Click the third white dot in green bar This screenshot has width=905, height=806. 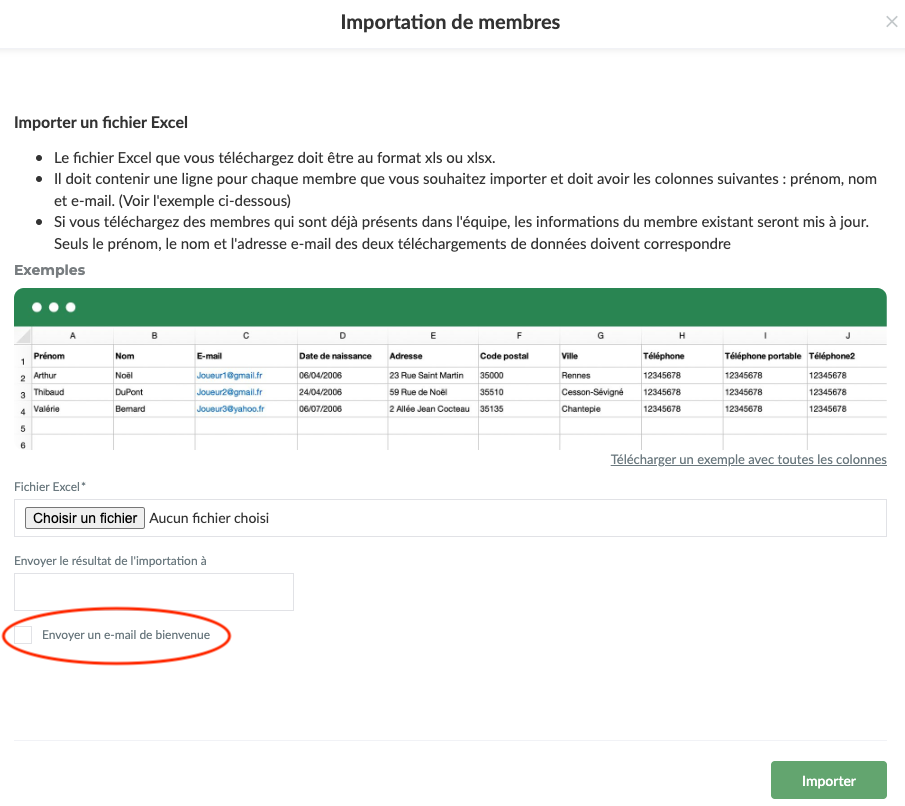[70, 307]
